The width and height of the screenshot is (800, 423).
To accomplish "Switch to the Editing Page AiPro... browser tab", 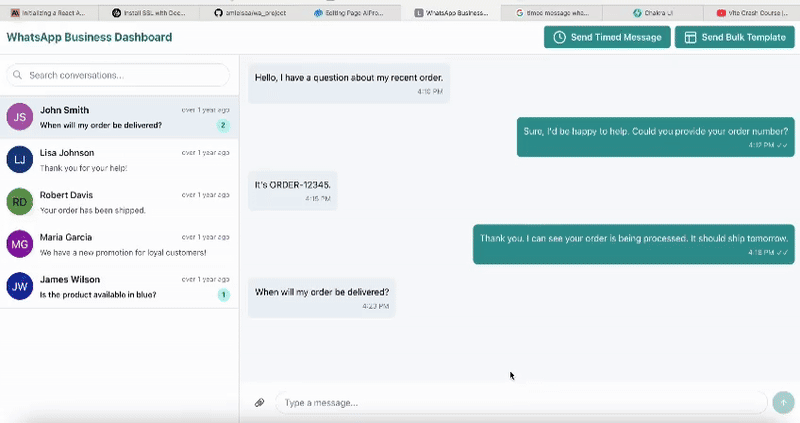I will tap(350, 13).
